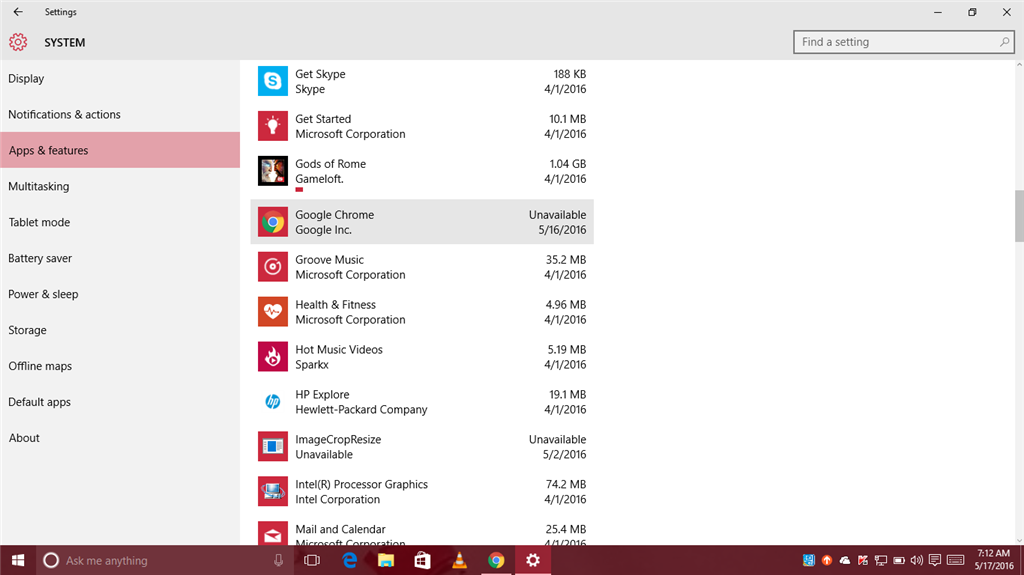The image size is (1024, 575).
Task: Open the touch keyboard from the tray
Action: [955, 561]
